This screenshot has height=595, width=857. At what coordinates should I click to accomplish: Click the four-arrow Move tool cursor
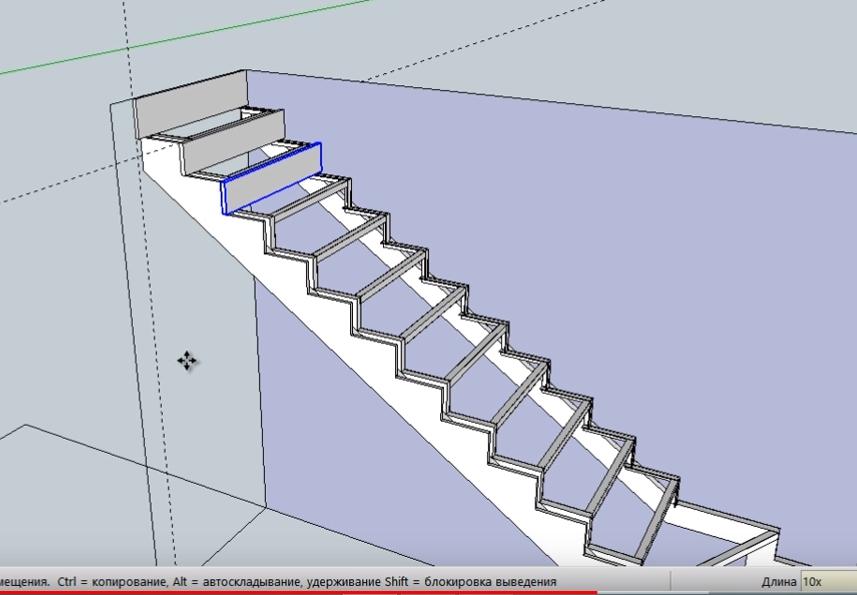(x=187, y=361)
